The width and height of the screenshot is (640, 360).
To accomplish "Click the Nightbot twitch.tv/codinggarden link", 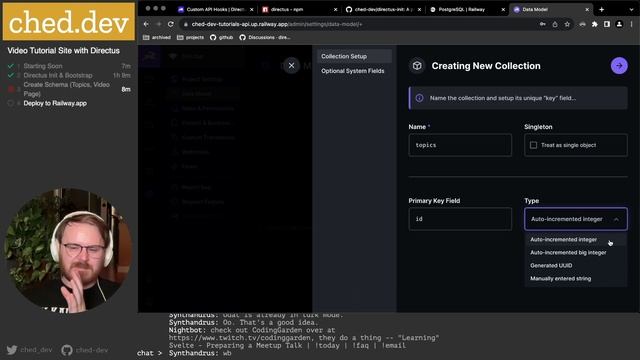I will pos(239,338).
